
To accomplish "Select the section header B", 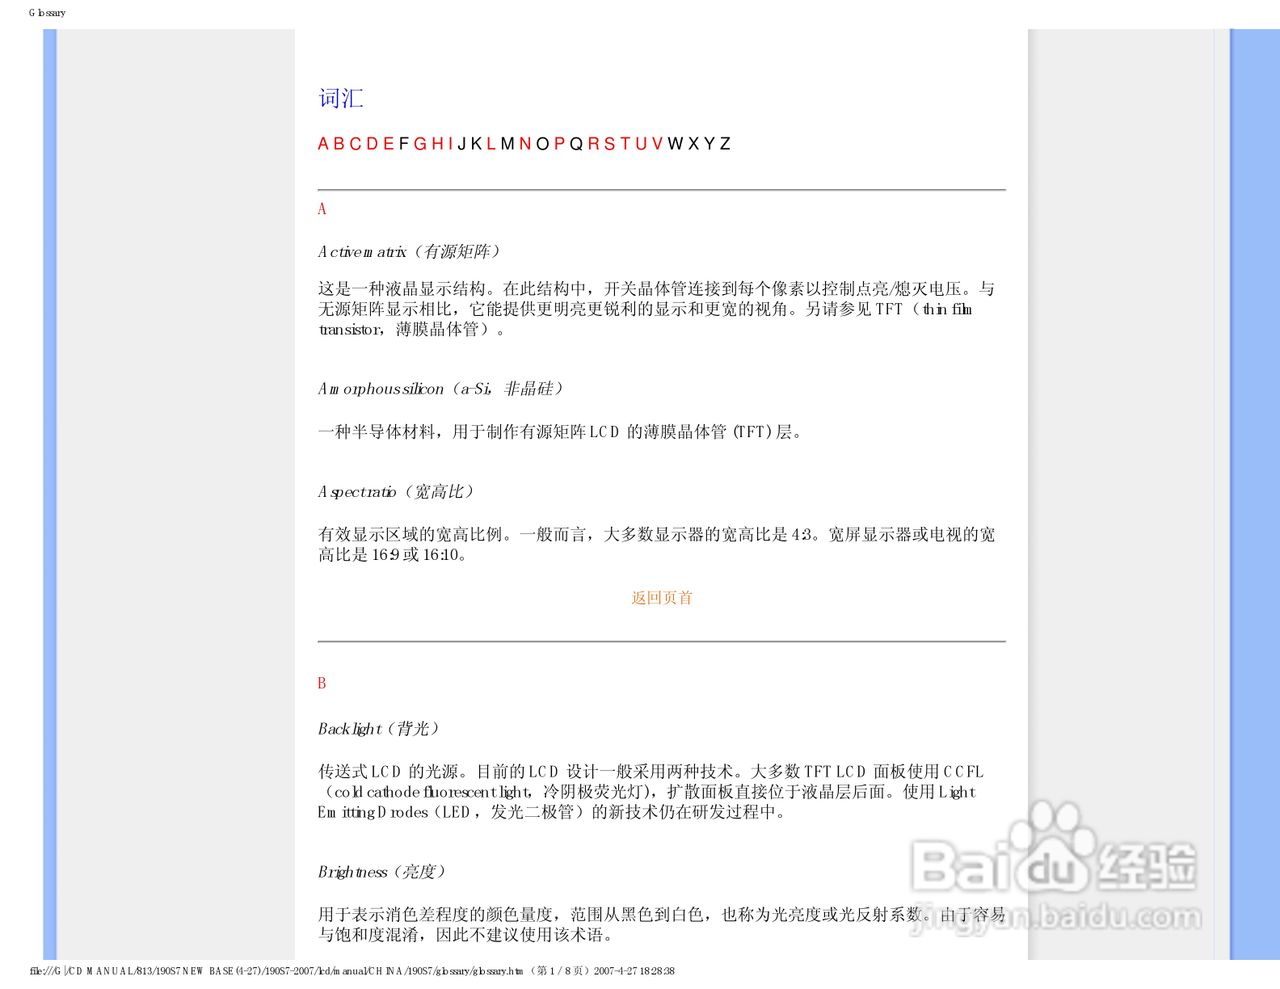I will (x=322, y=682).
